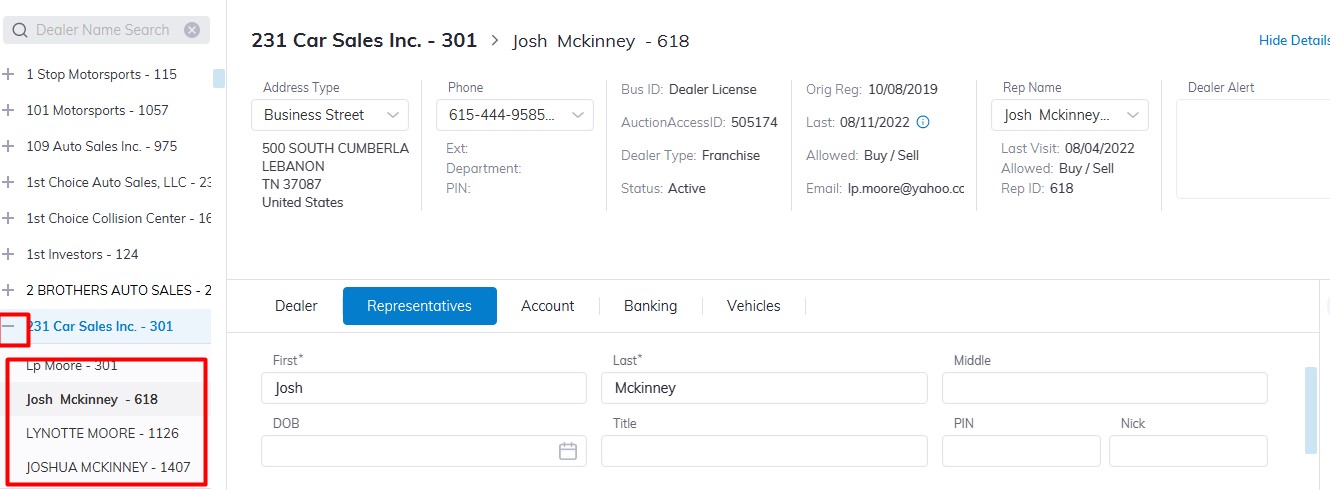Screen dimensions: 1330x490
Task: Switch to the Dealer tab
Action: (x=296, y=306)
